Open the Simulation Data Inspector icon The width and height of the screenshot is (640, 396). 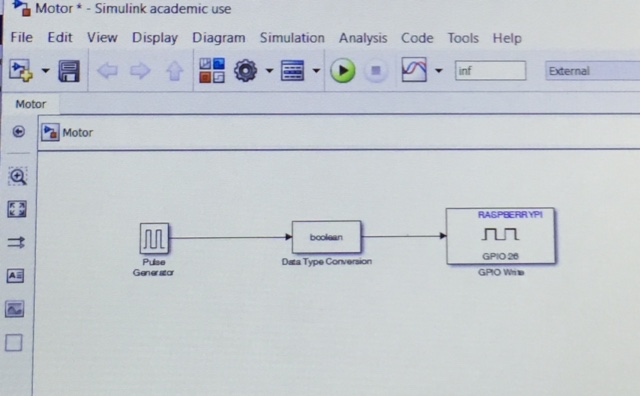pos(414,70)
